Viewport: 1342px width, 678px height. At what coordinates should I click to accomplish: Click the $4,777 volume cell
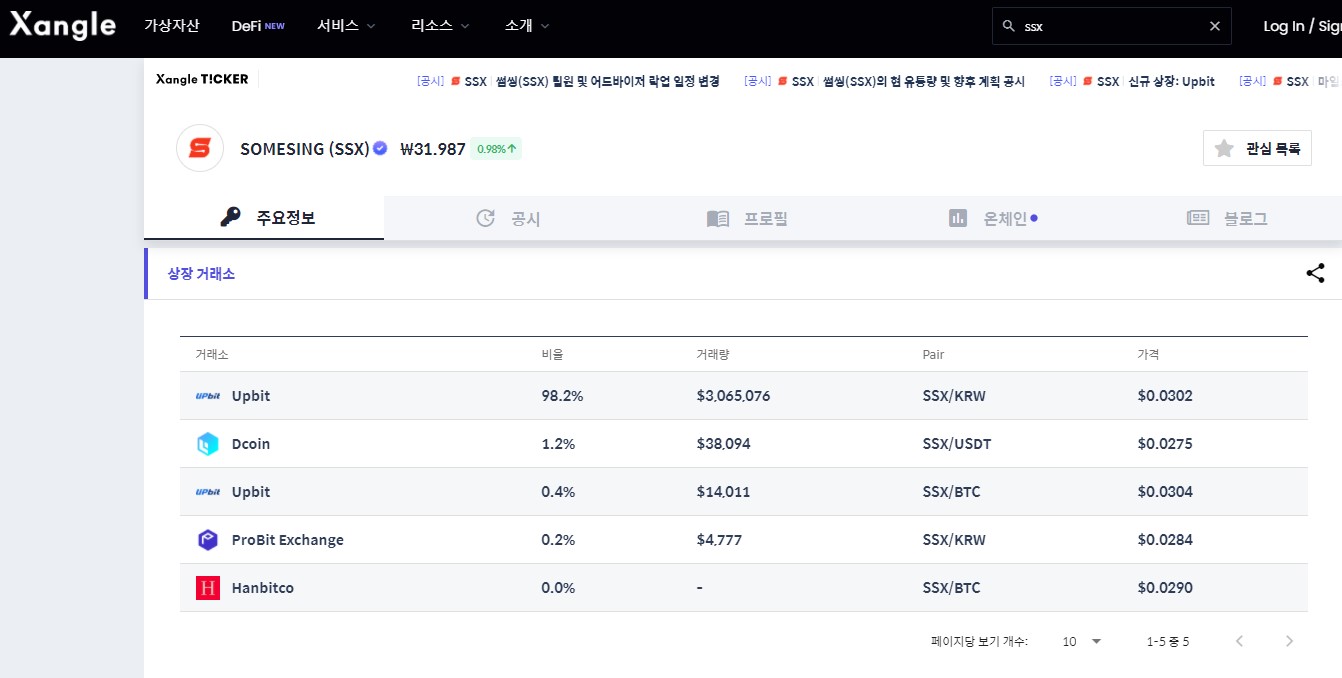pyautogui.click(x=719, y=540)
